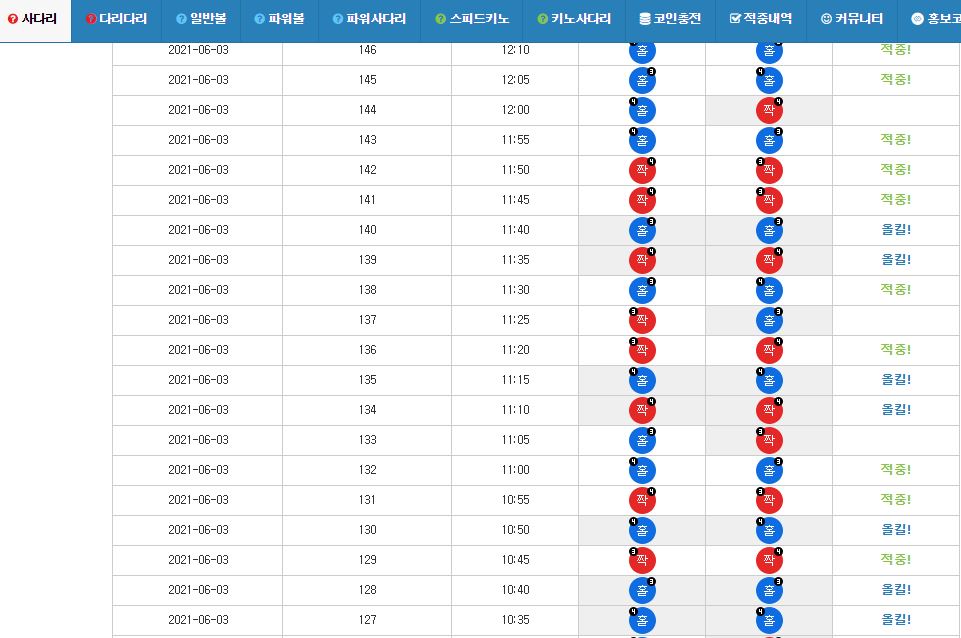
Task: Pick round 141's 짝 ball with badge 3
Action: pos(769,200)
